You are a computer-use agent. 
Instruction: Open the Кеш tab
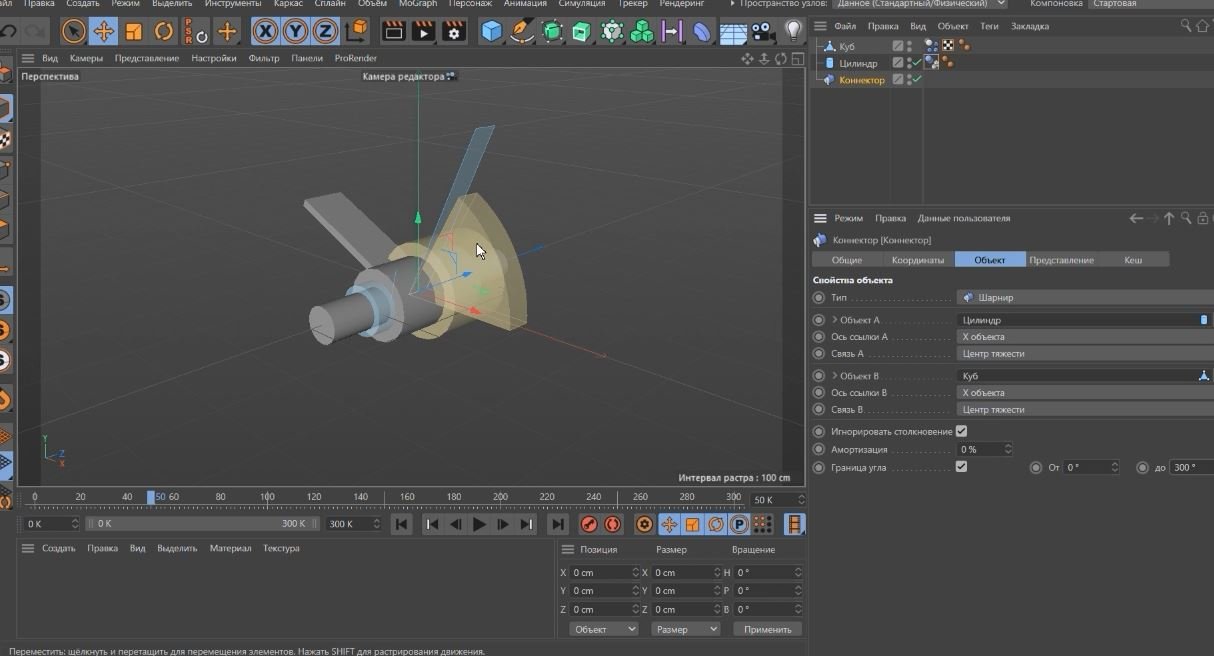point(1133,260)
